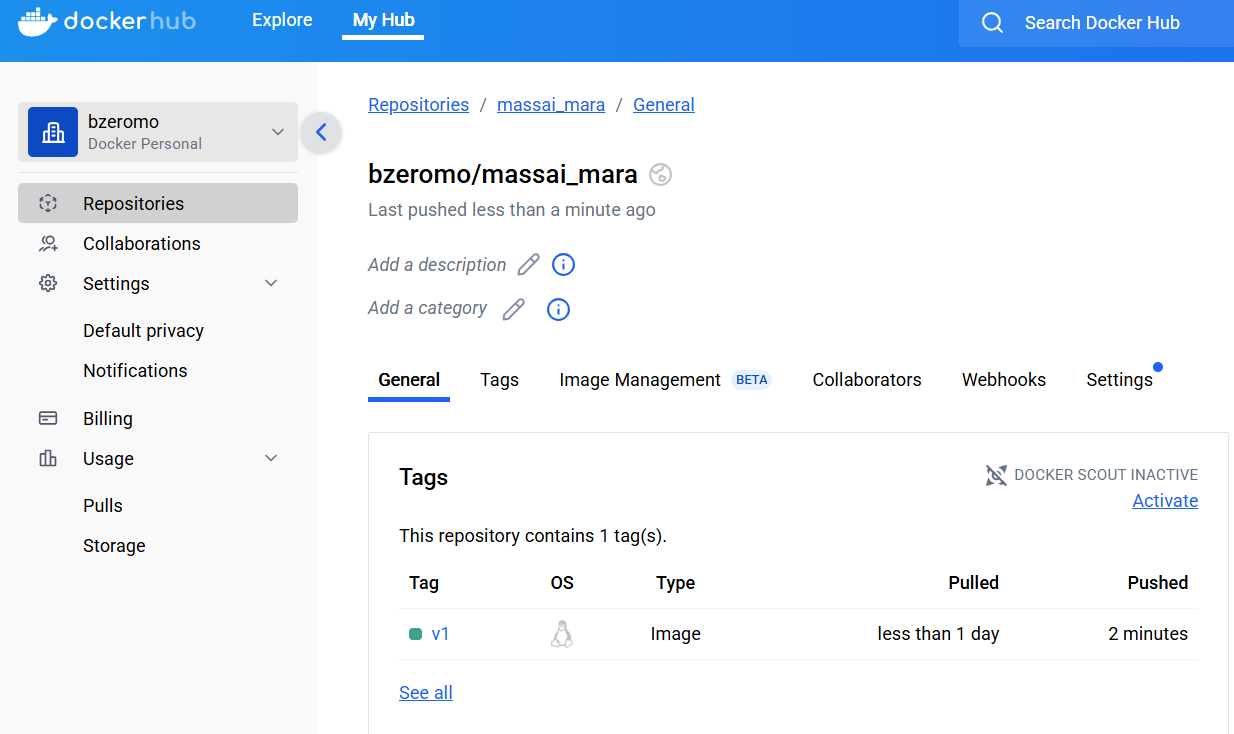Image resolution: width=1234 pixels, height=734 pixels.
Task: Click the Billing card icon
Action: click(48, 418)
